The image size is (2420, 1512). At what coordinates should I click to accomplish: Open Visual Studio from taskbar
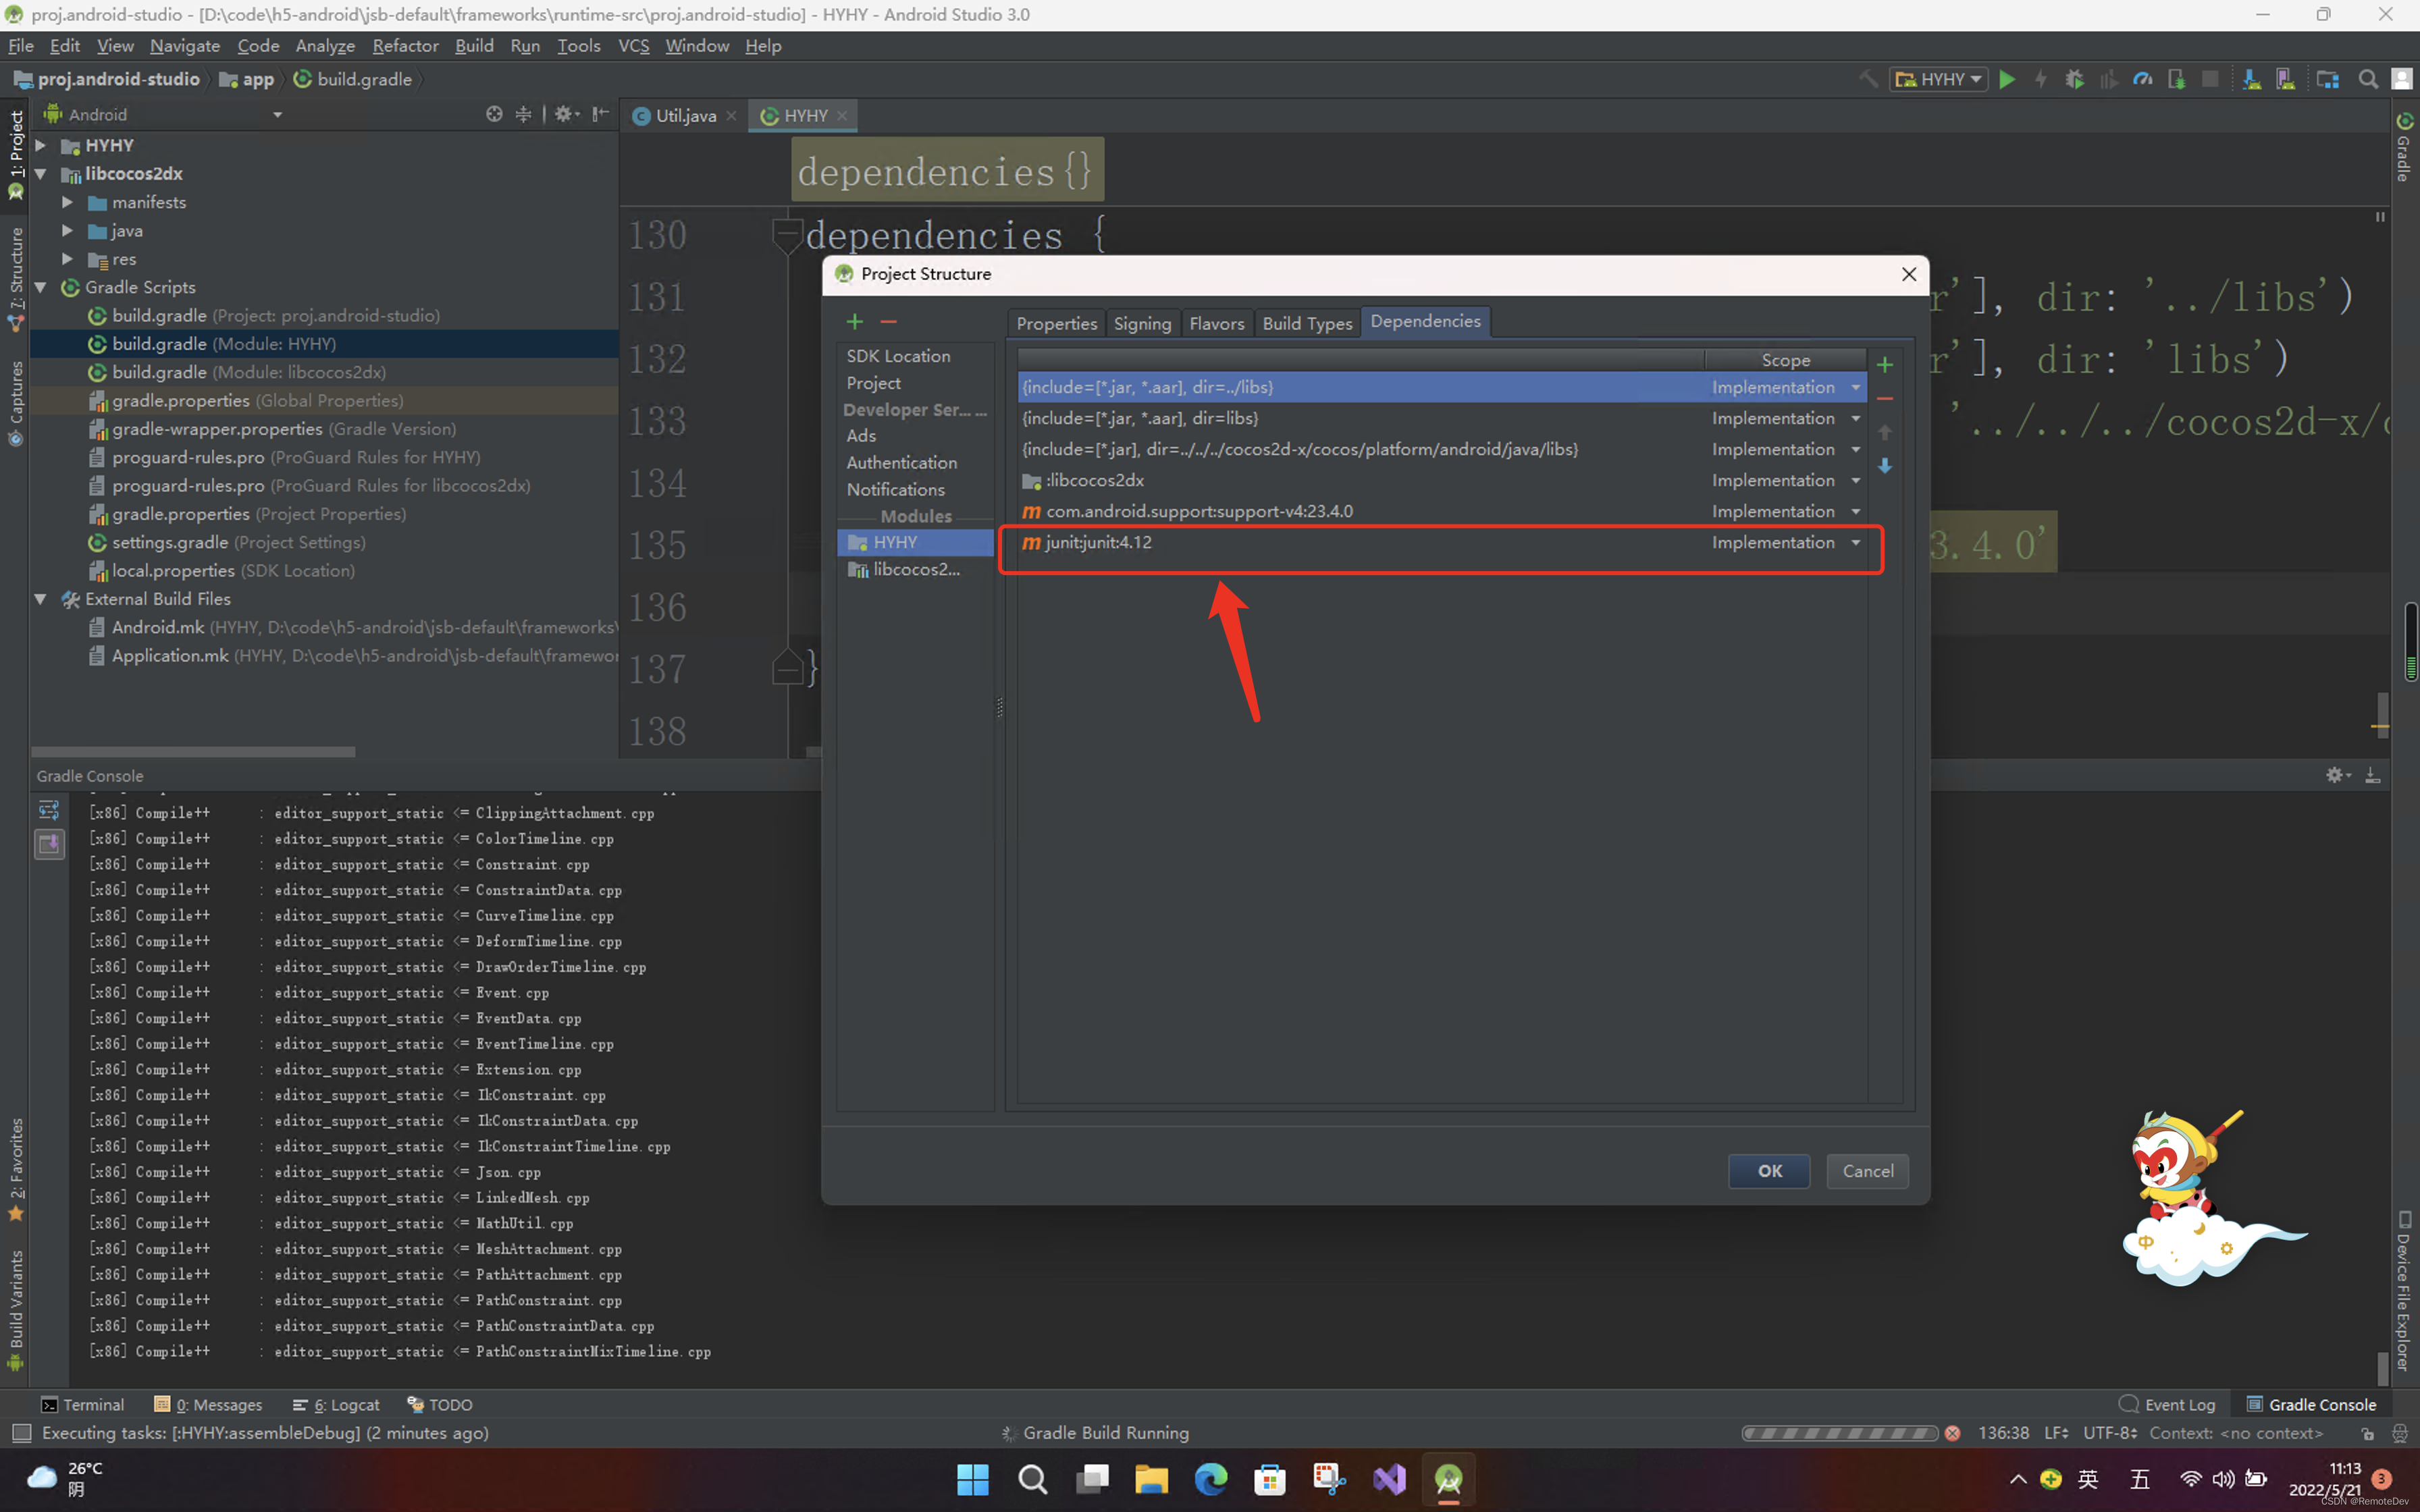tap(1389, 1479)
